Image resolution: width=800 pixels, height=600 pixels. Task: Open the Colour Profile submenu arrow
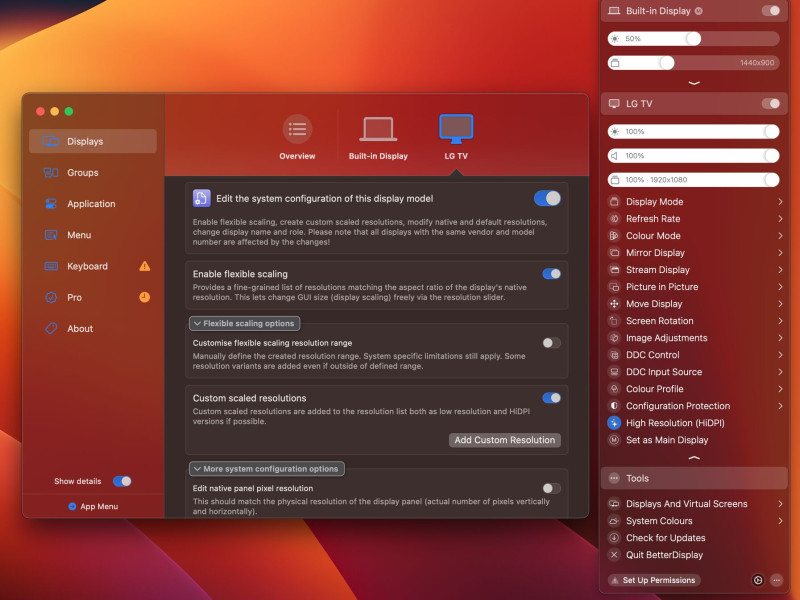click(x=781, y=389)
